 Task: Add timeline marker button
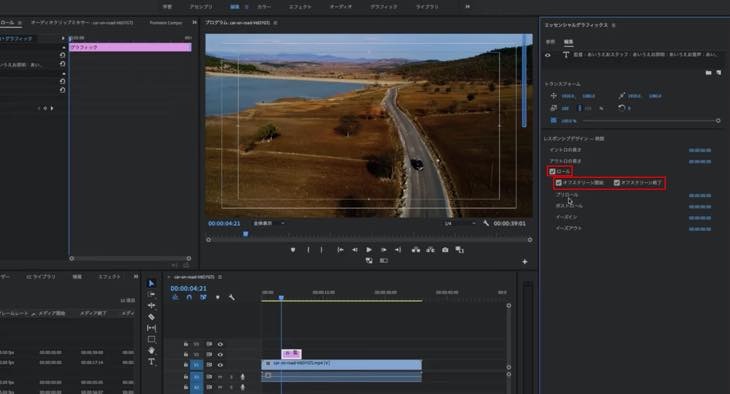point(217,297)
